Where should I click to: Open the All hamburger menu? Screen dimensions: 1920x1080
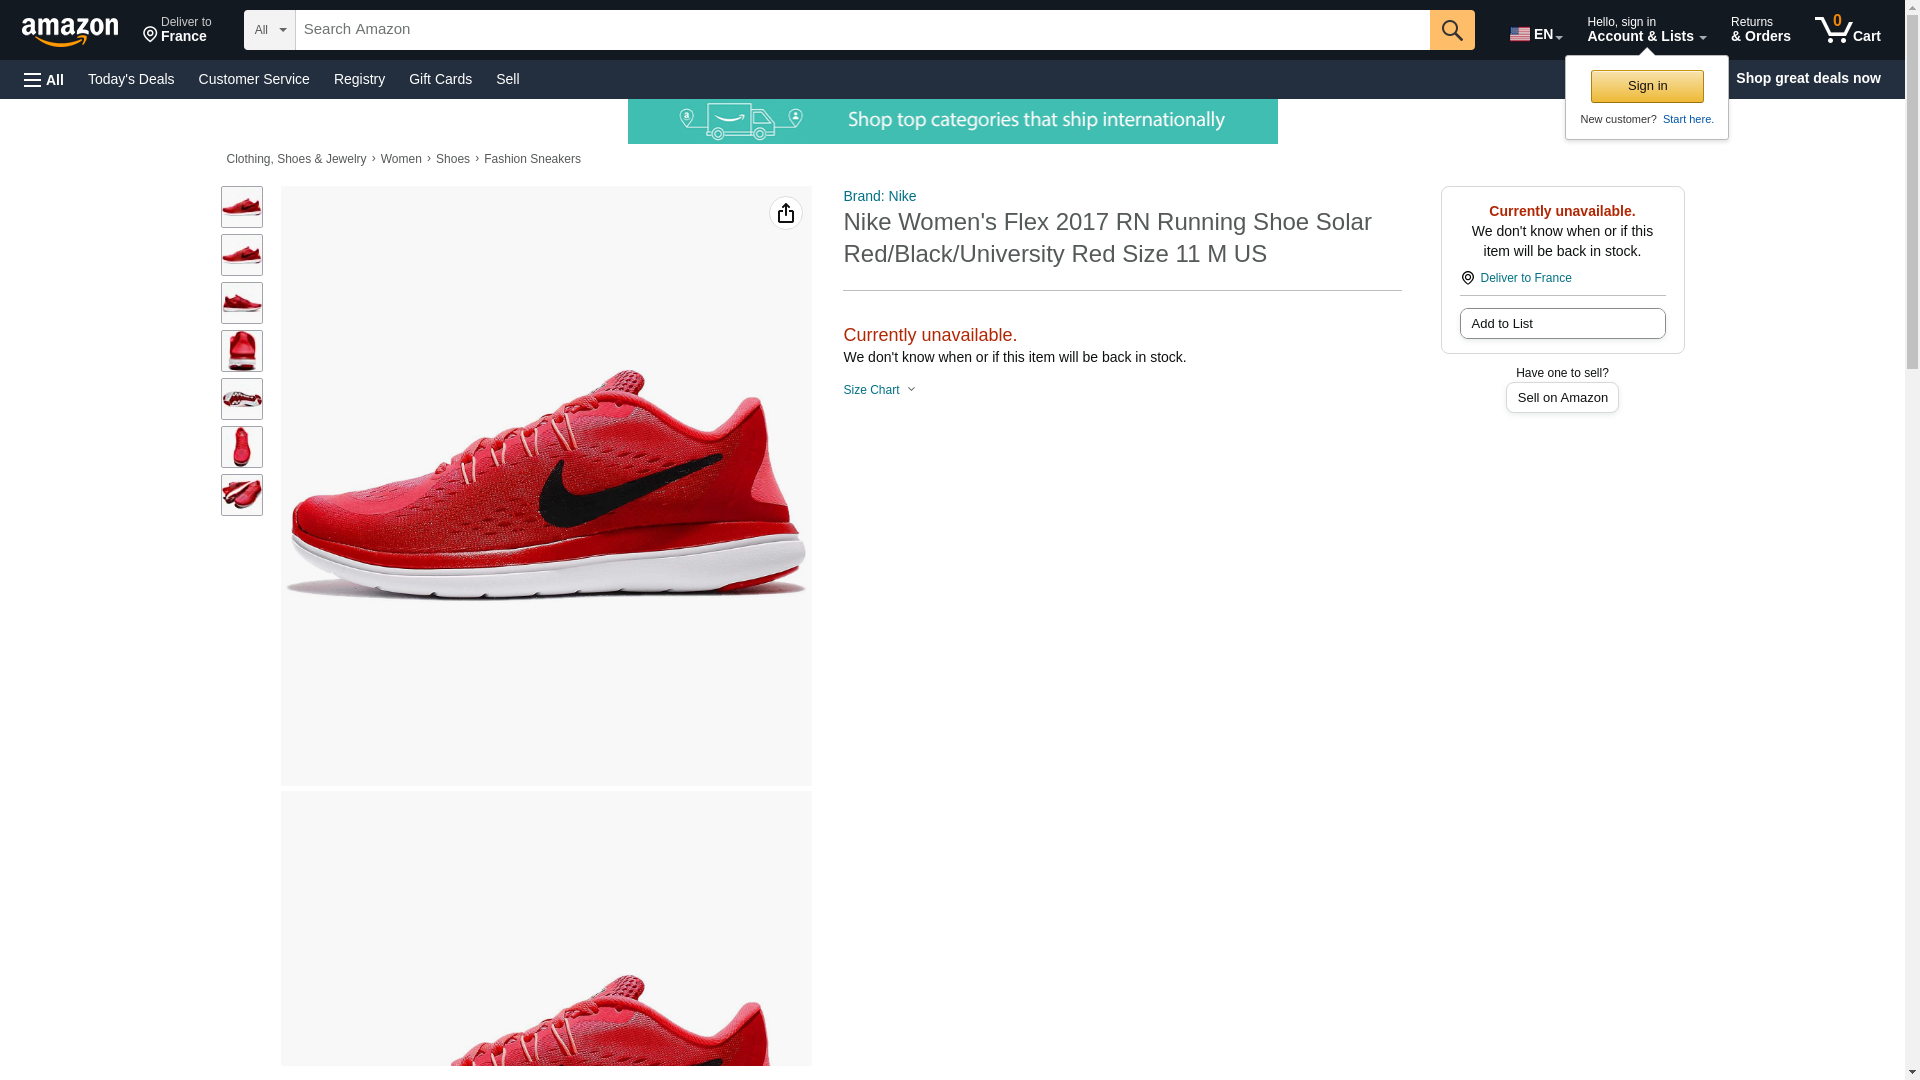44,79
